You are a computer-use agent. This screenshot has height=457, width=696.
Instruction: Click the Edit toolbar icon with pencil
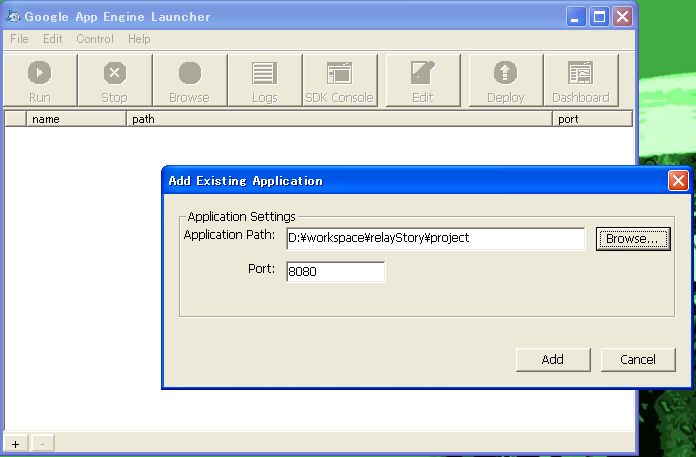coord(423,73)
